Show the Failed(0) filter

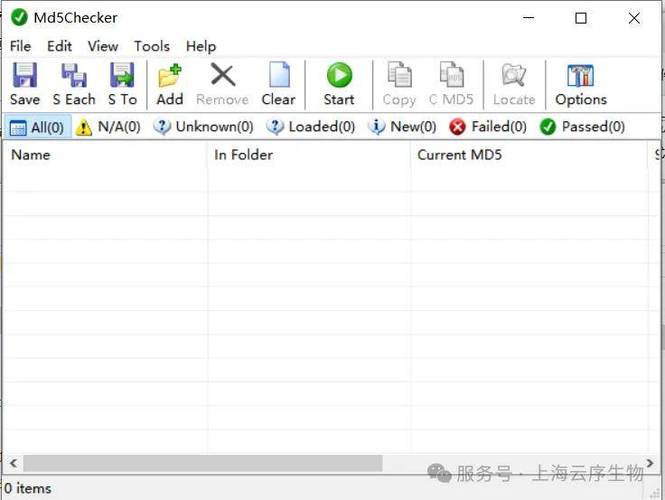488,127
